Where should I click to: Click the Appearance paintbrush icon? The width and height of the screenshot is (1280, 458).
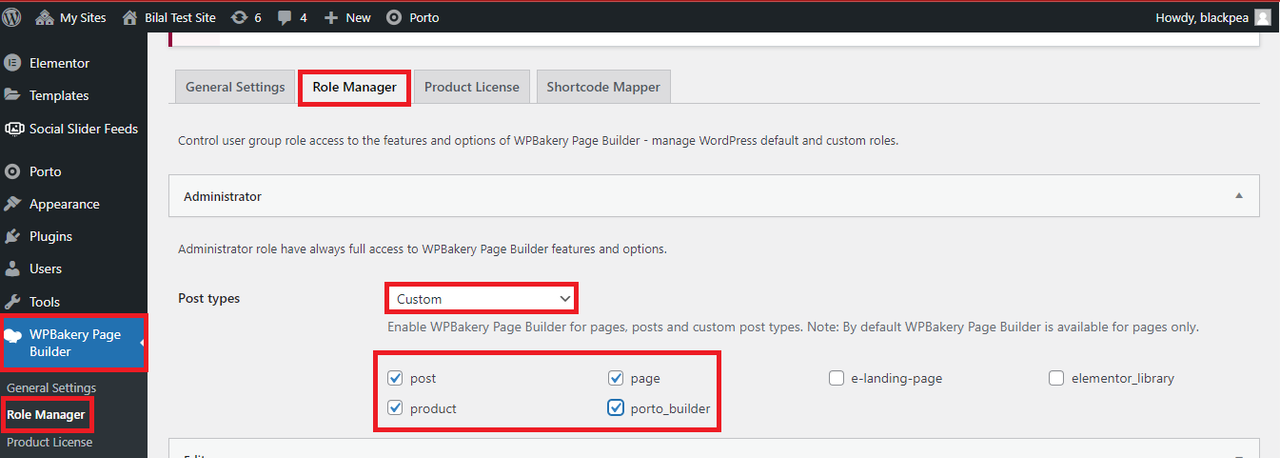point(13,204)
